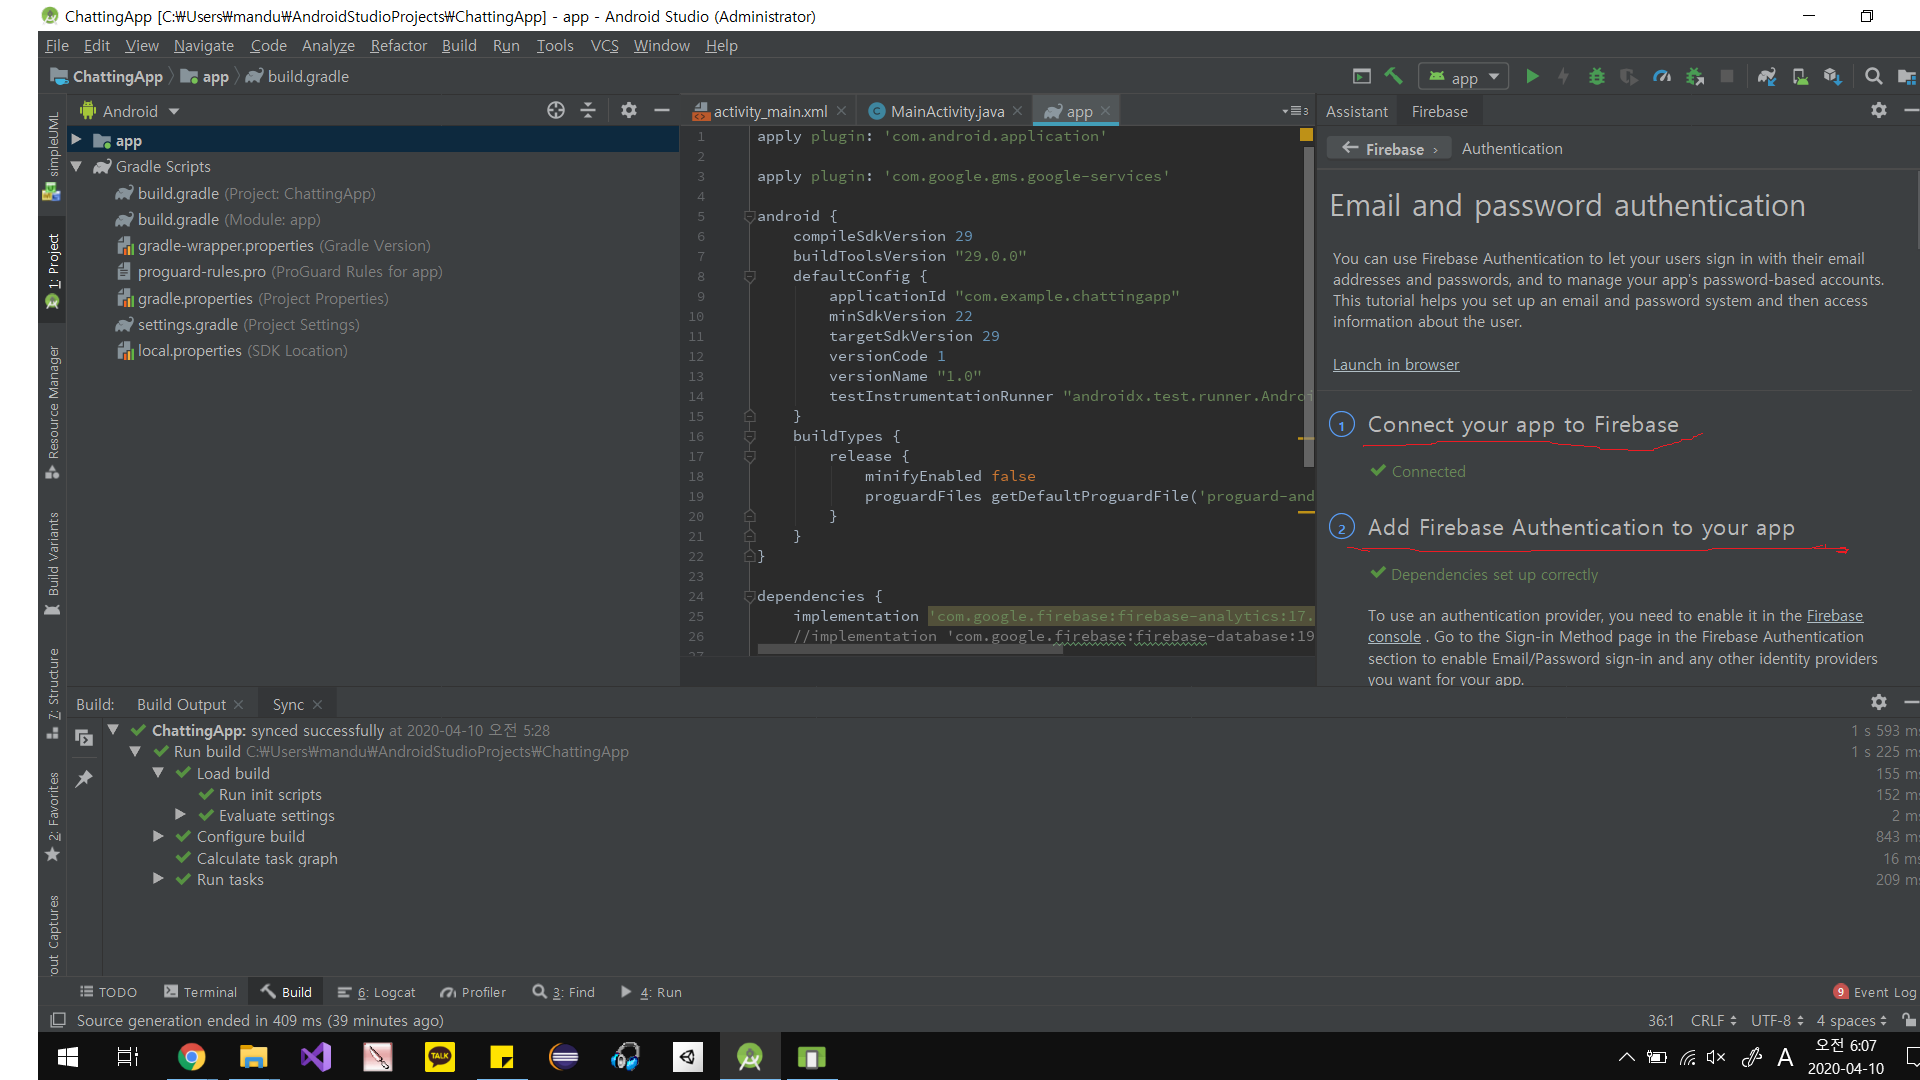Open Build panel settings gear

click(1879, 702)
